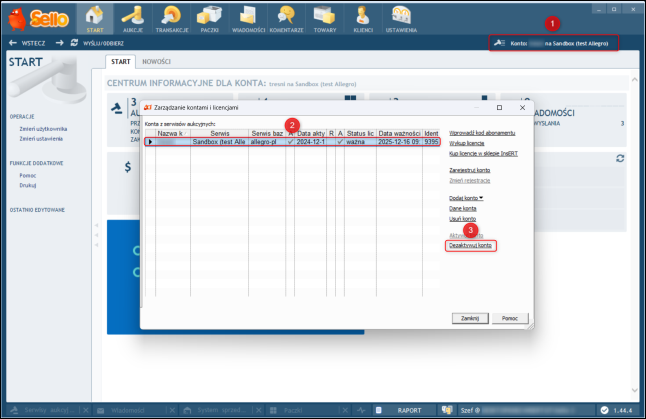Click Zmień ustawienia in the sidebar
The height and width of the screenshot is (419, 646).
(41, 139)
